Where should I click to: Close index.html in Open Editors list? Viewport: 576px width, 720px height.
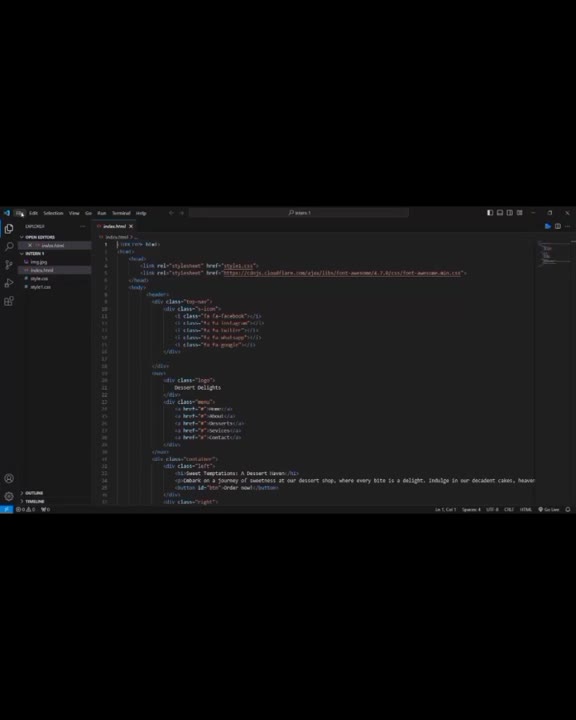pos(30,245)
